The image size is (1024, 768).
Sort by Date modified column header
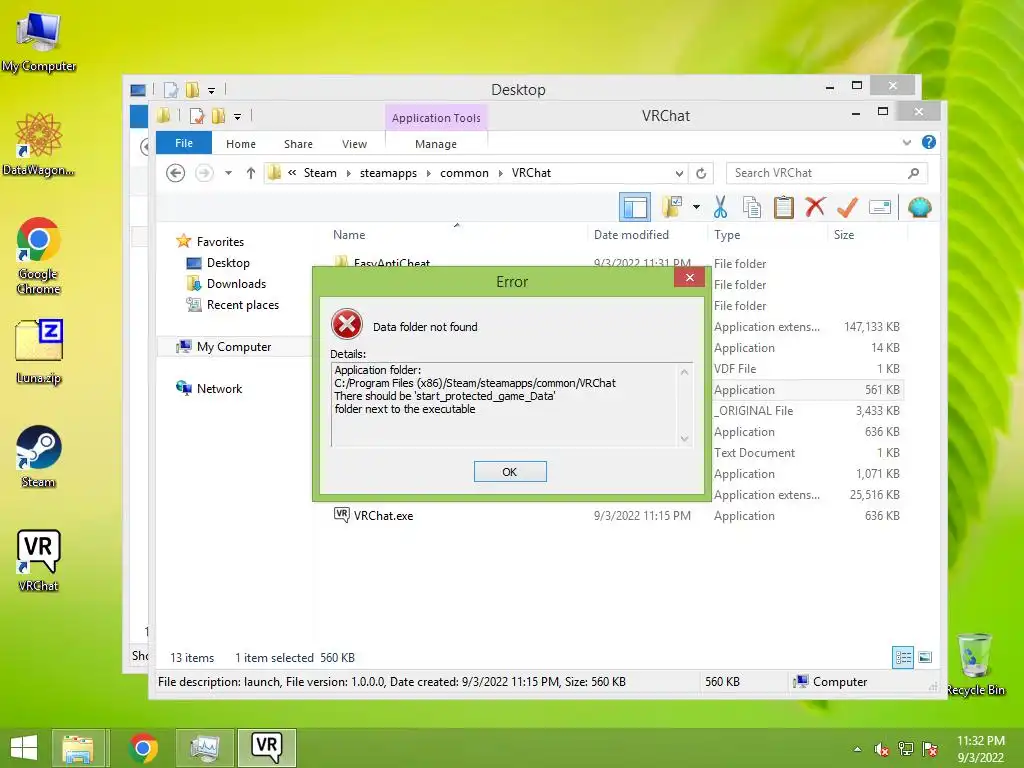click(x=631, y=235)
